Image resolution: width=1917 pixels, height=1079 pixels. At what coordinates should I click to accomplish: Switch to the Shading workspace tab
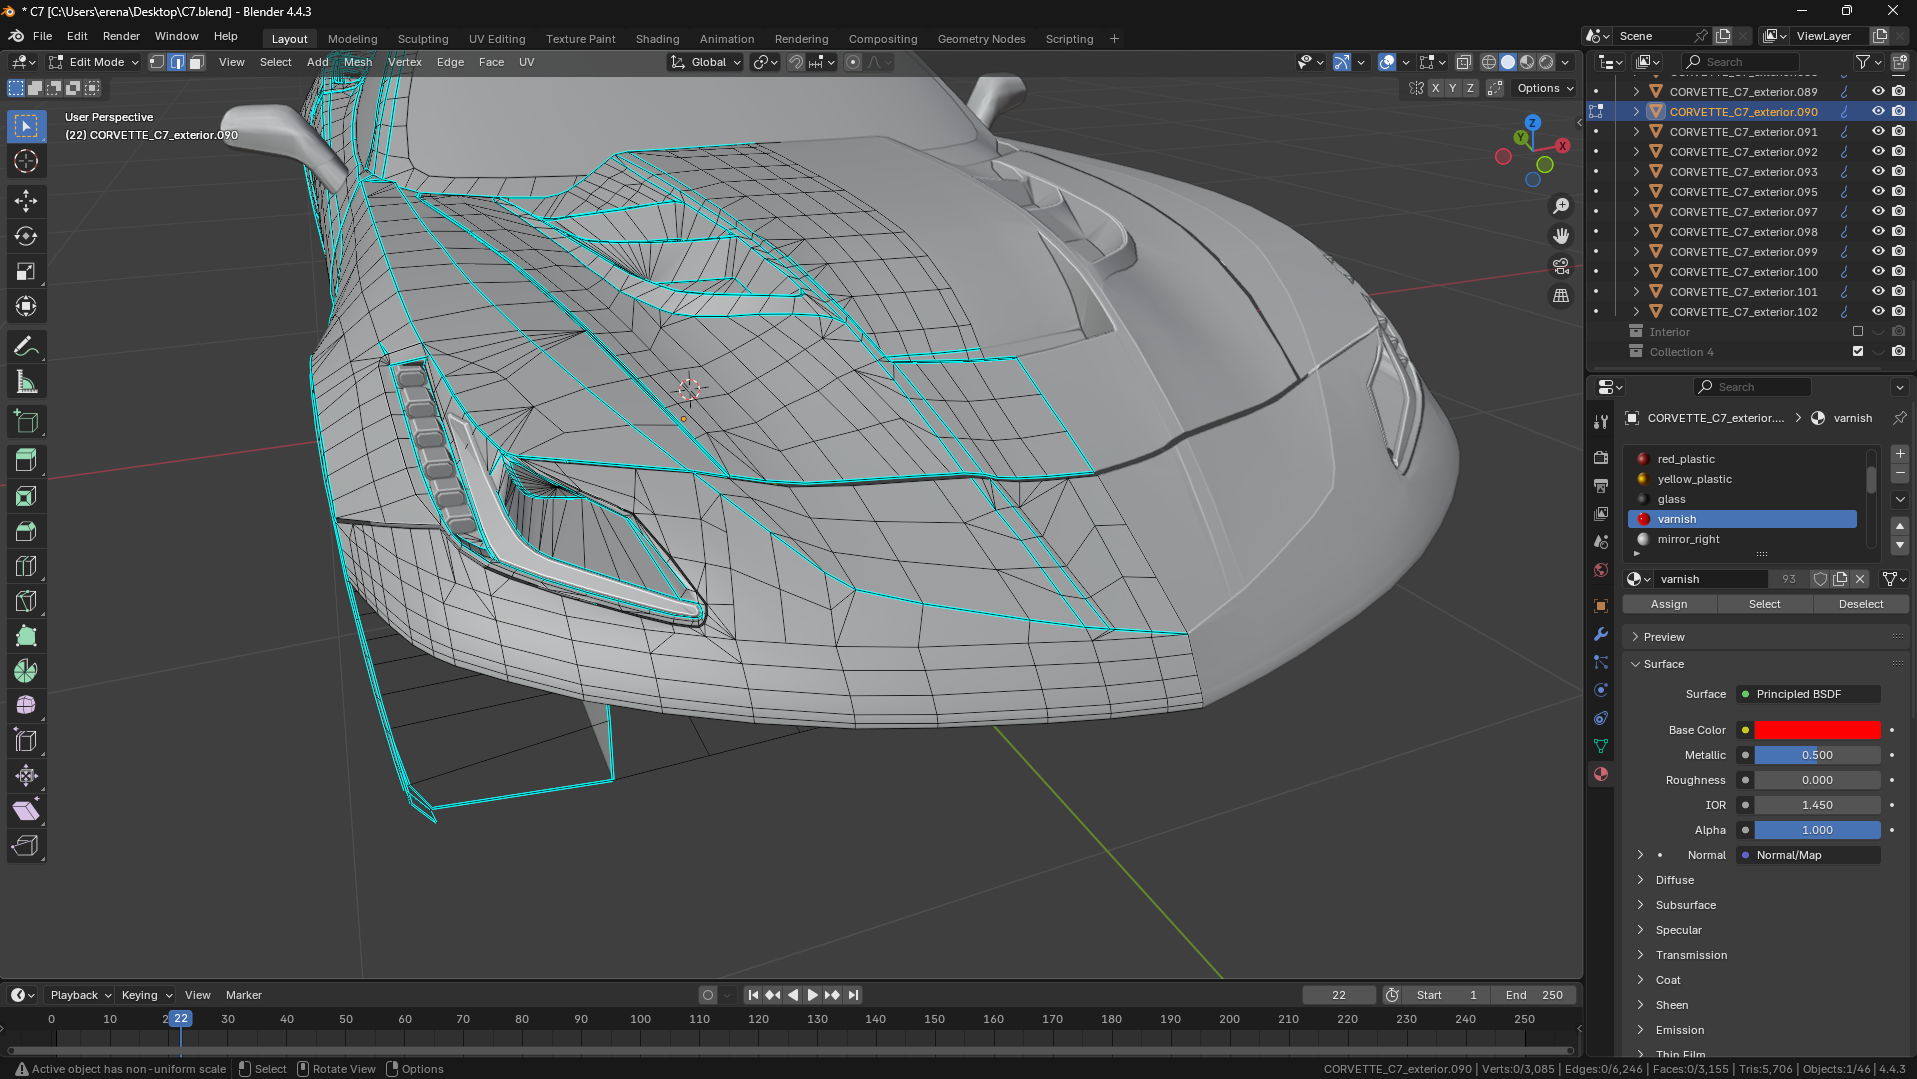[657, 39]
